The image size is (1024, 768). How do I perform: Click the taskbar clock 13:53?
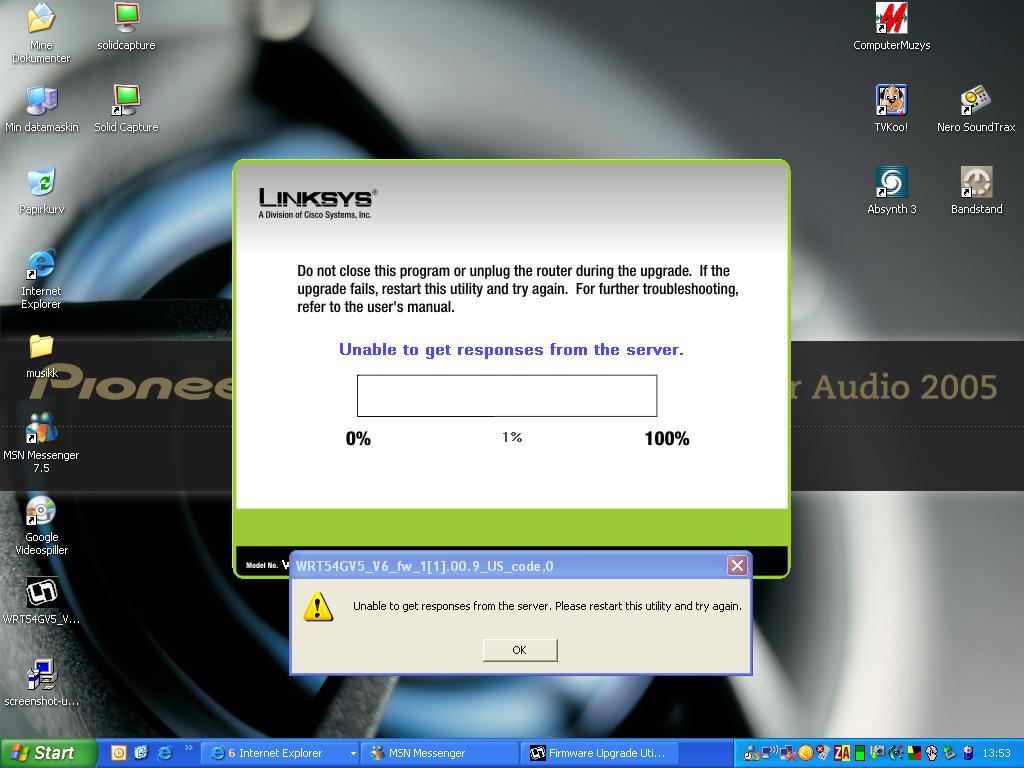997,753
